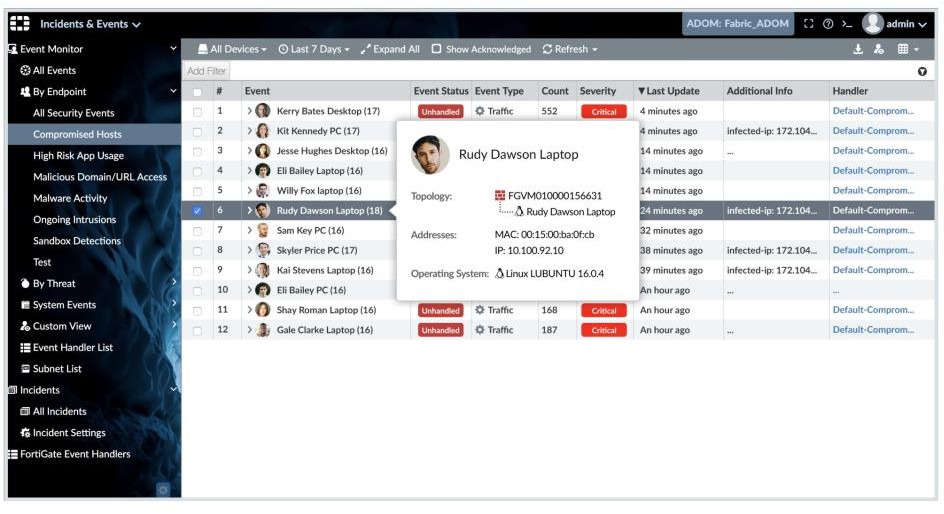
Task: Click the filter funnel icon
Action: click(922, 71)
